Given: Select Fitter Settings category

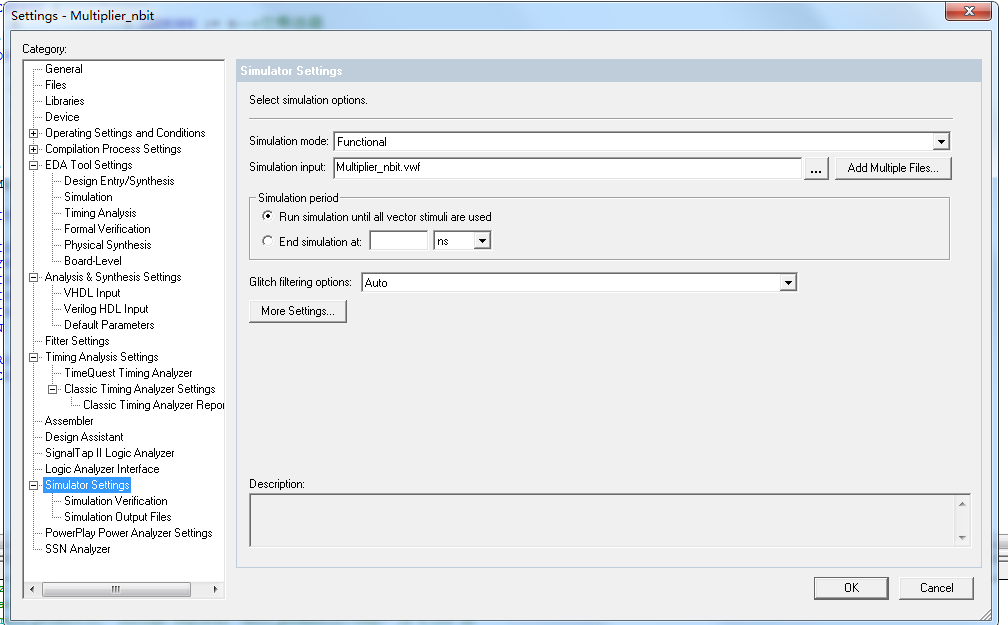Looking at the screenshot, I should coord(77,341).
